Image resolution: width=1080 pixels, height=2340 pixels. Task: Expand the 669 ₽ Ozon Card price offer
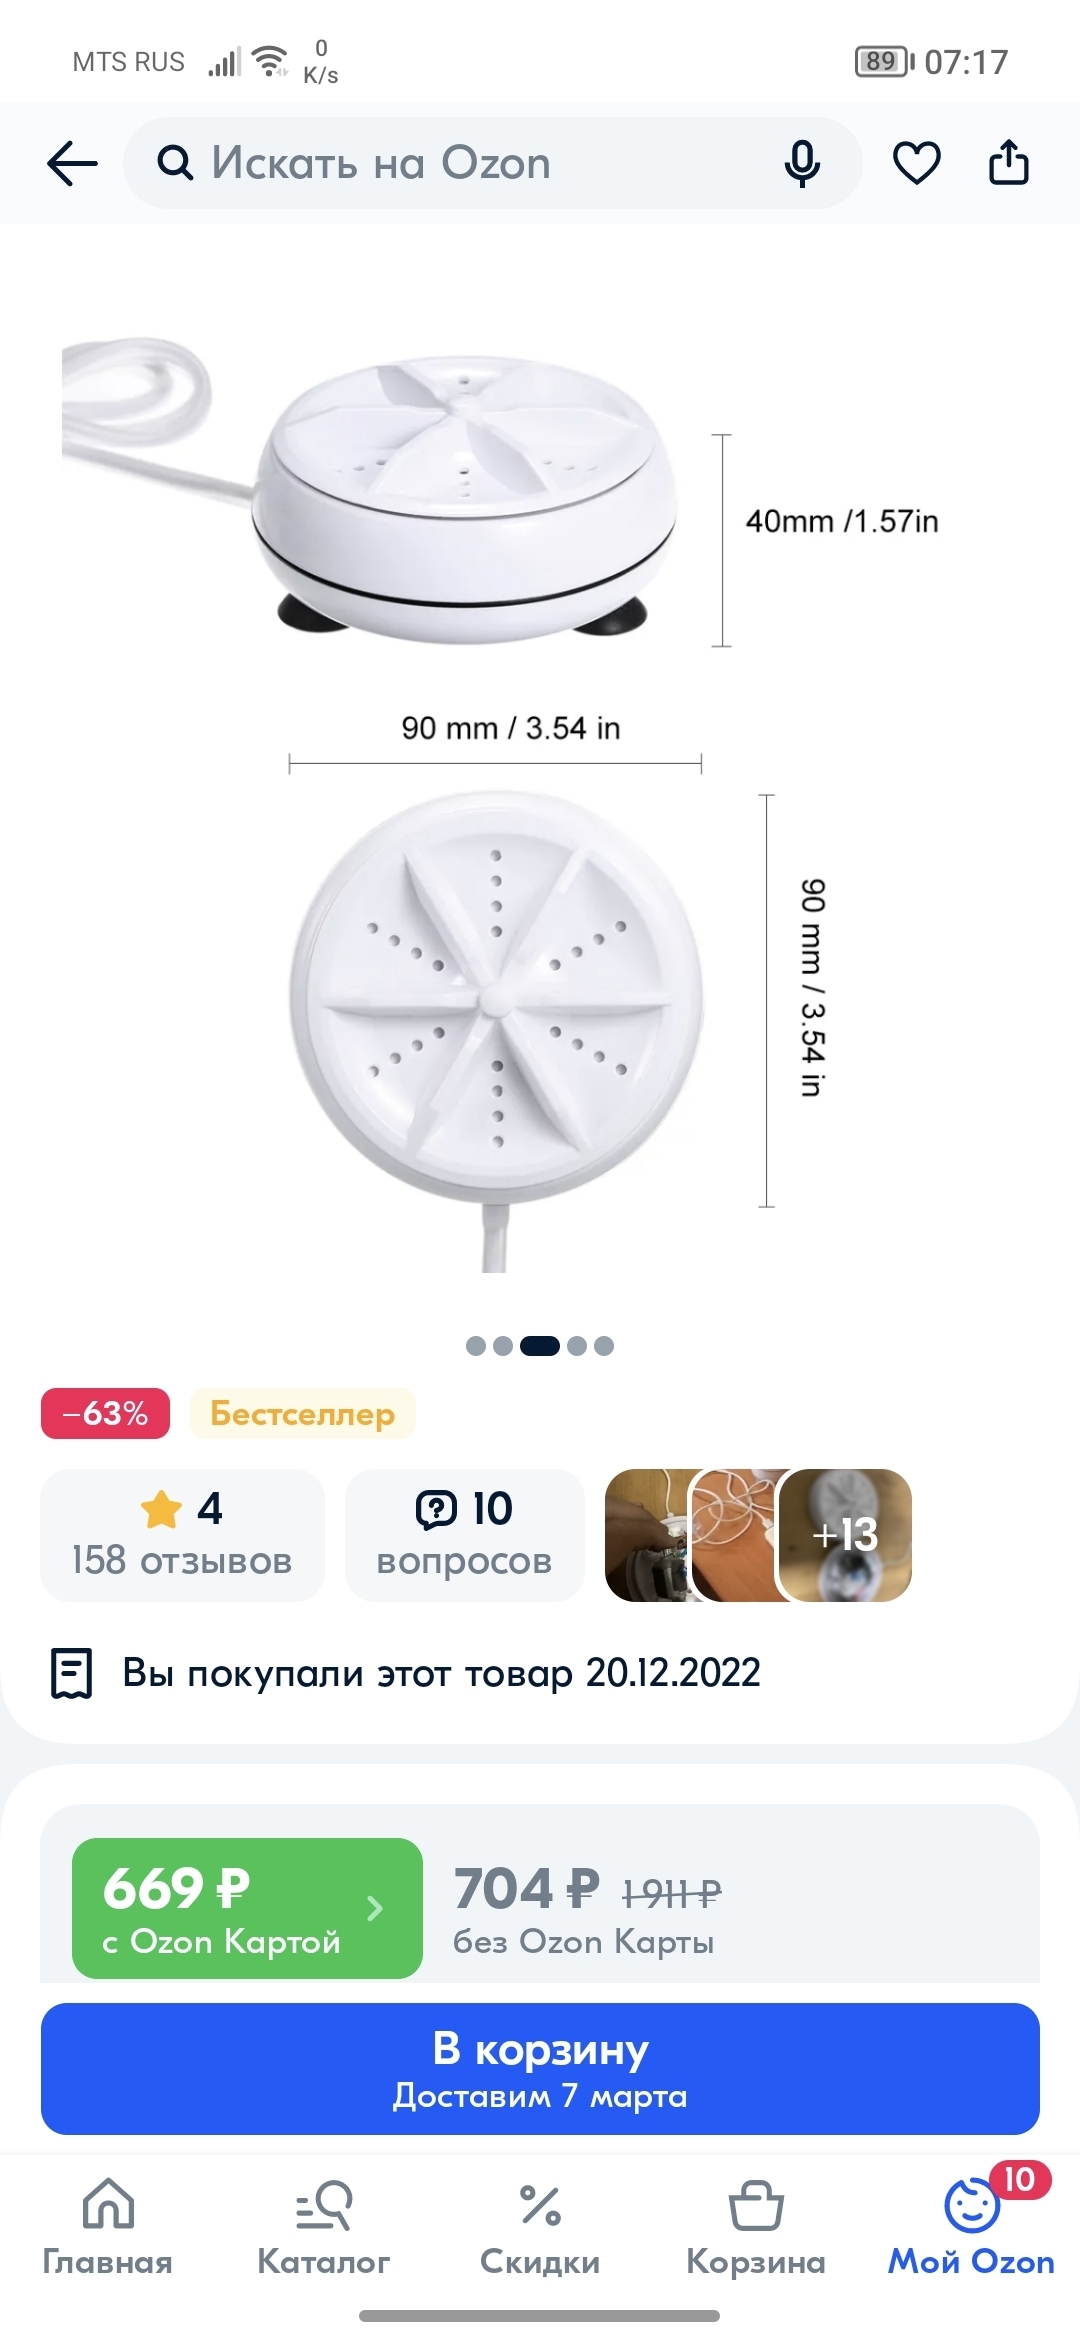pyautogui.click(x=247, y=1908)
